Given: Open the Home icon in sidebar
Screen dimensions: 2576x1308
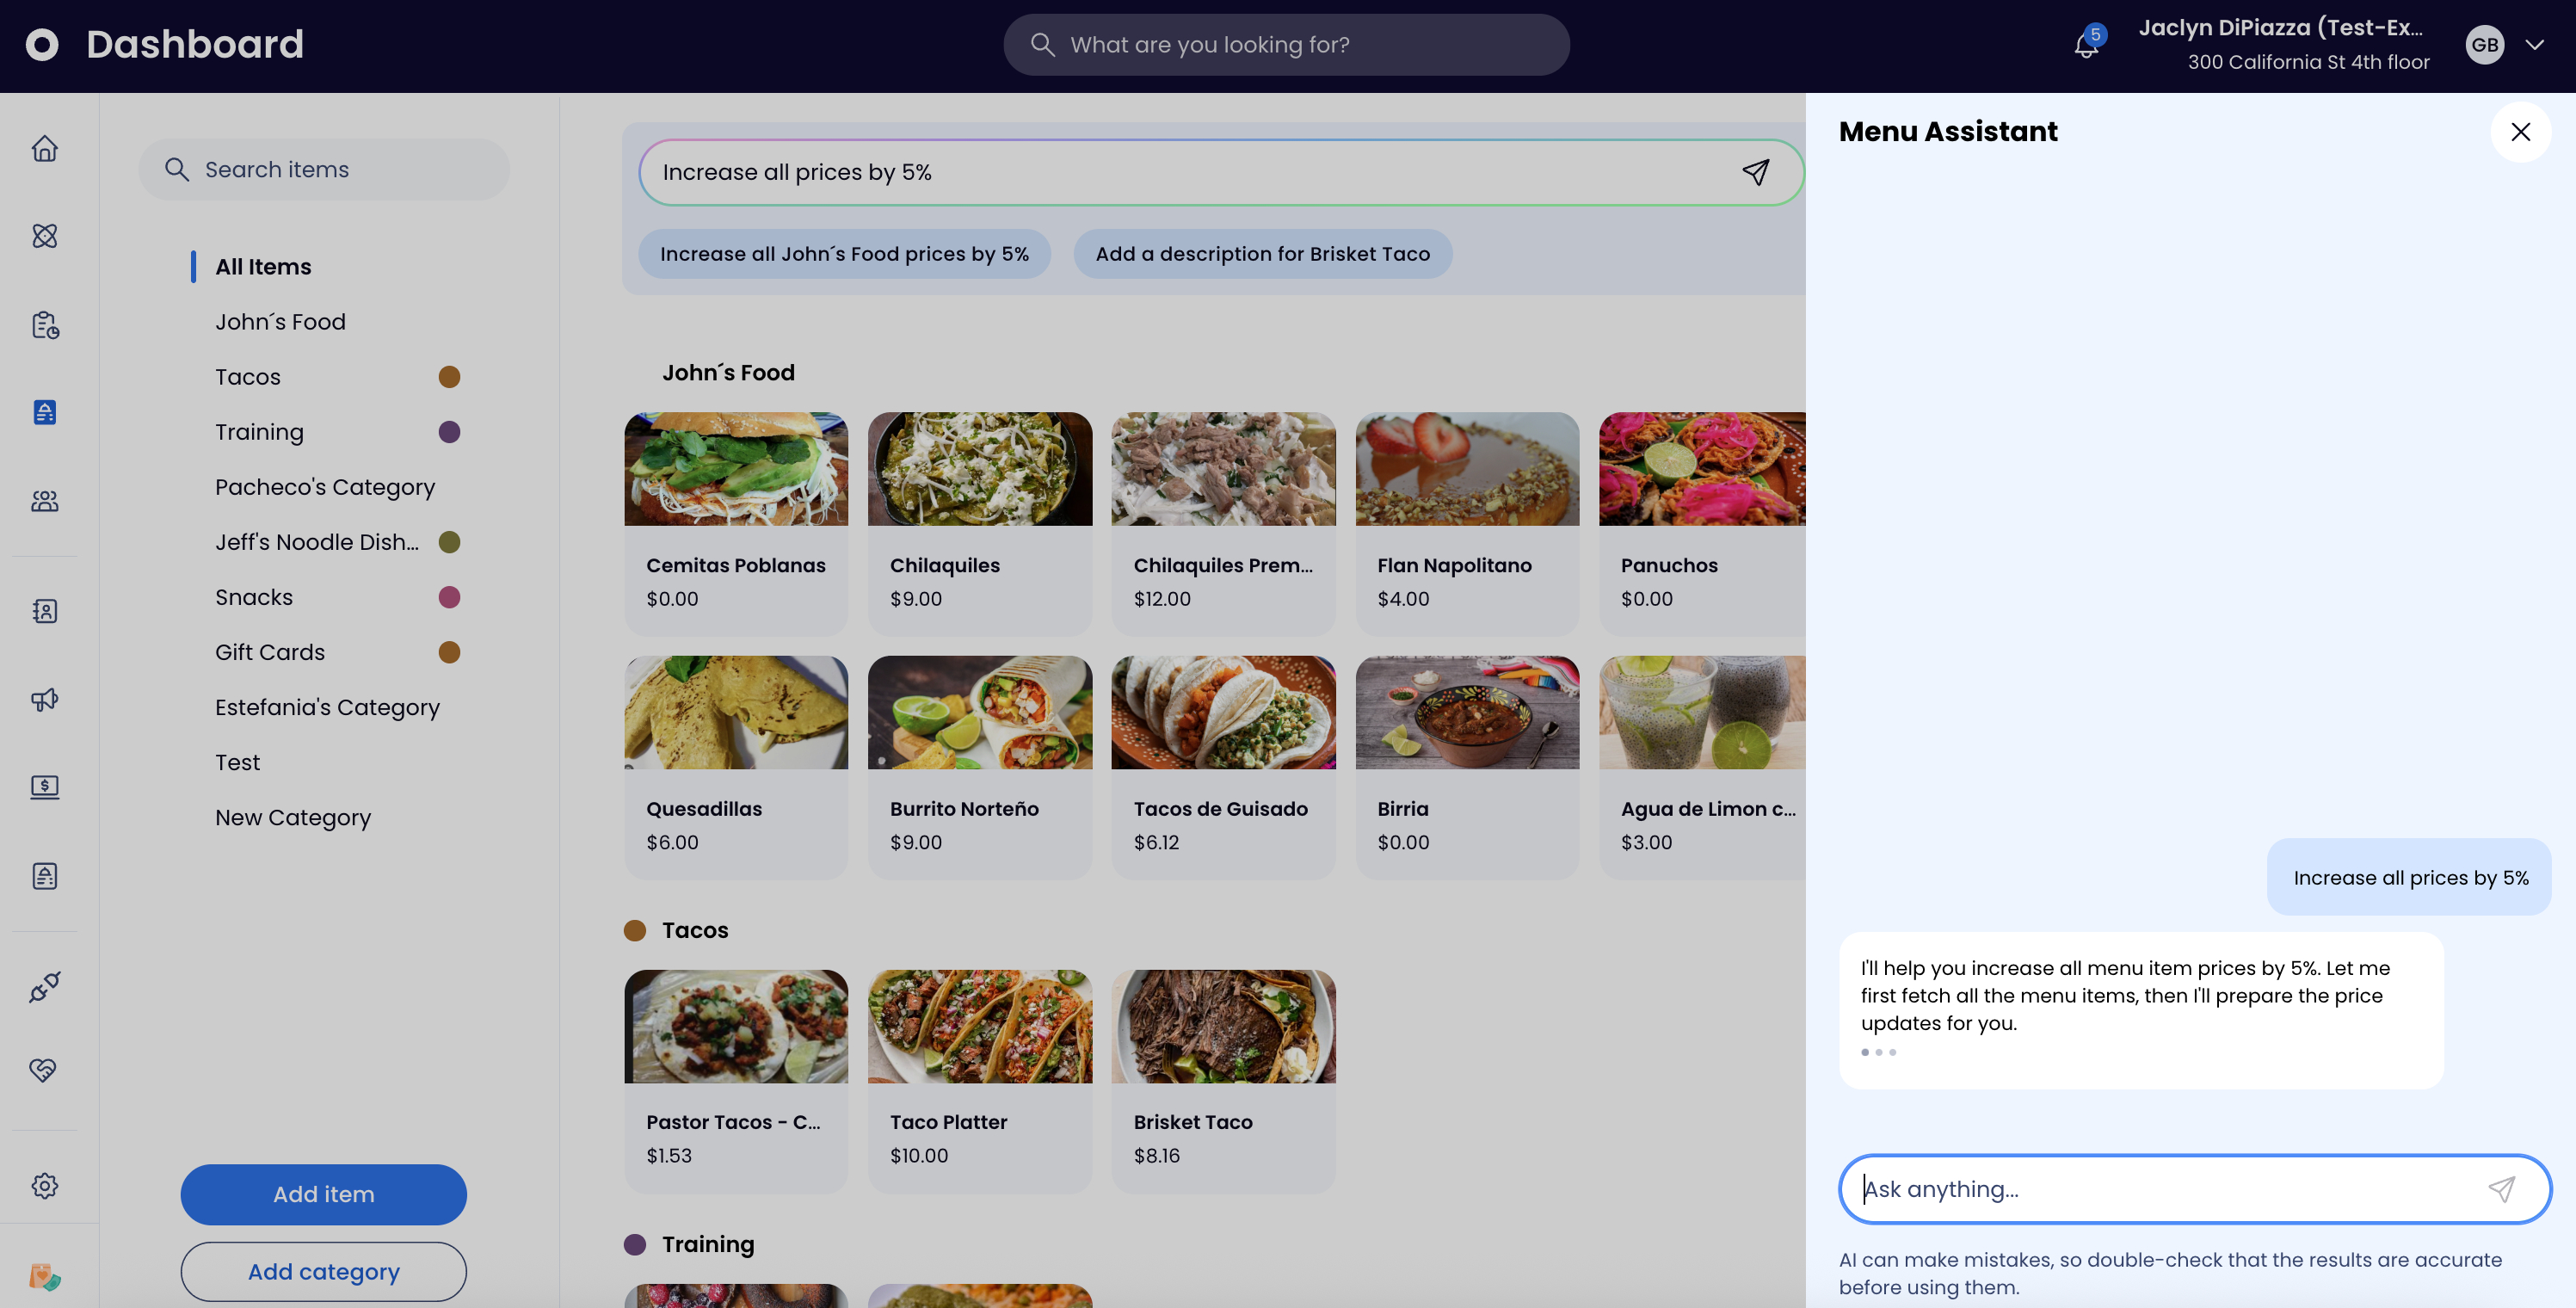Looking at the screenshot, I should pos(45,148).
